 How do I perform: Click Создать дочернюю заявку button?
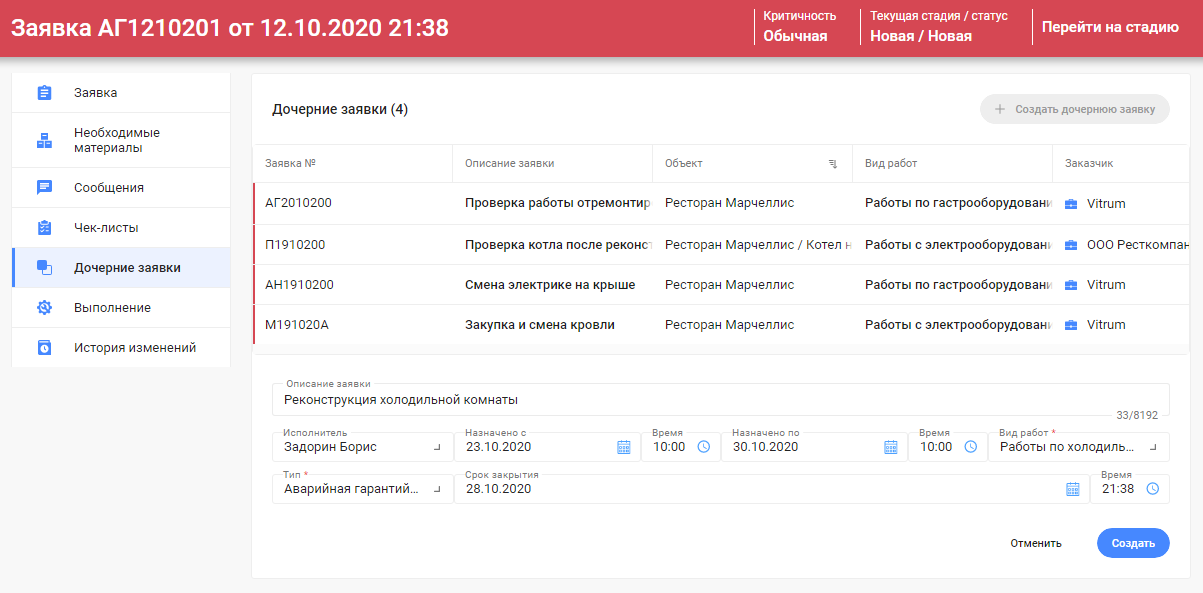[x=1075, y=109]
